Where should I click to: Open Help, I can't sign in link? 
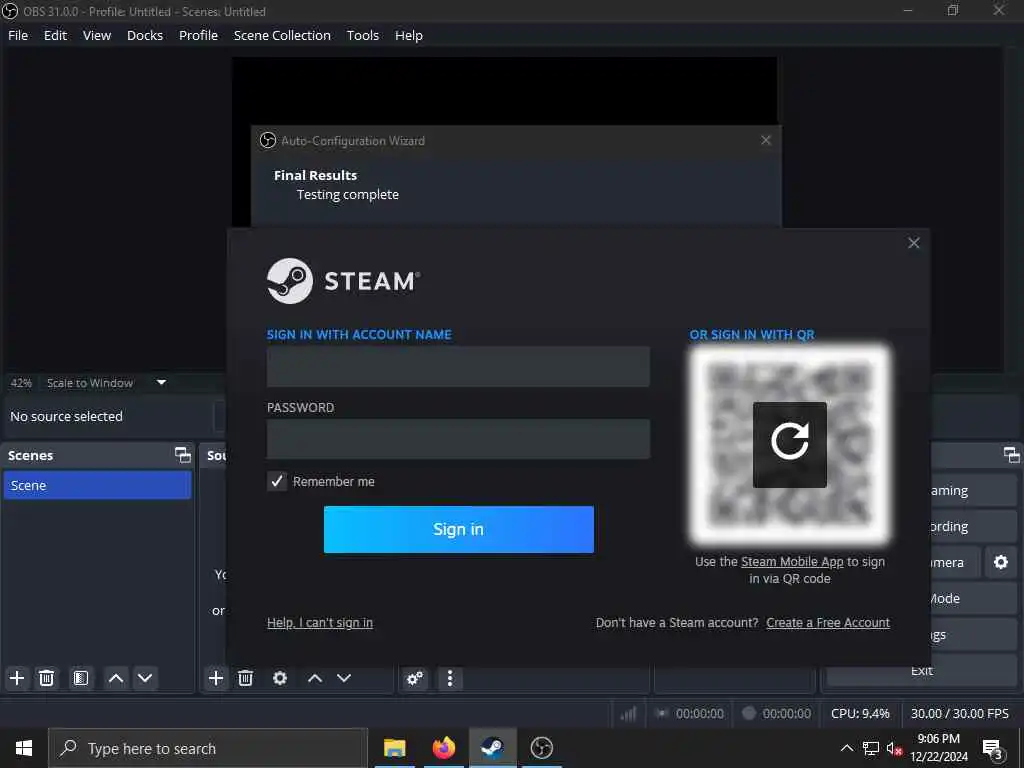pyautogui.click(x=320, y=622)
